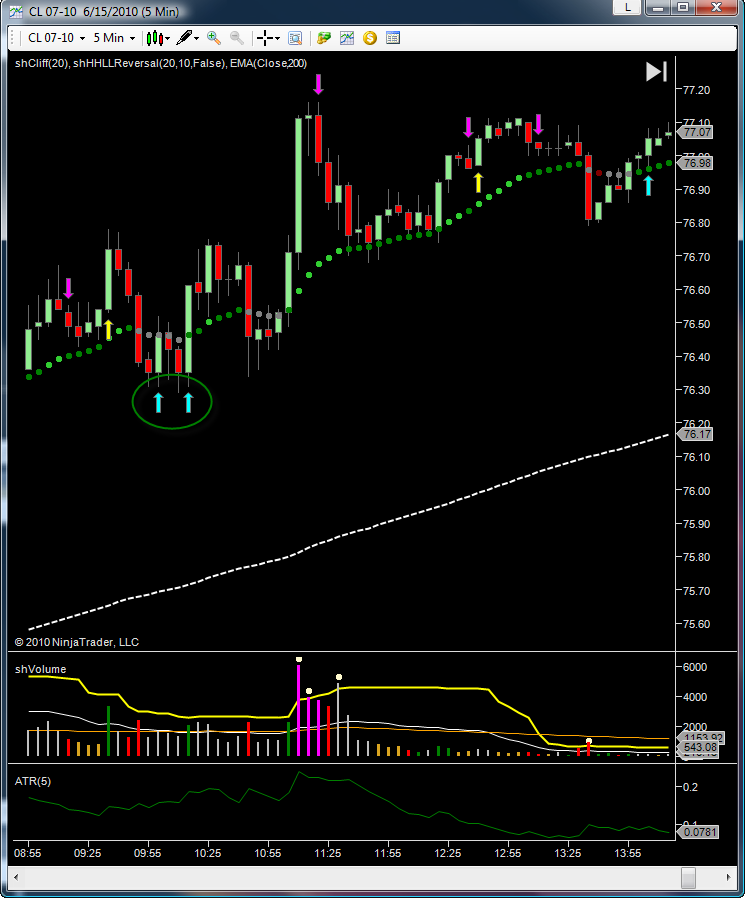745x898 pixels.
Task: Click the © 2010 NinjaTrader, LLC text
Action: tap(77, 642)
